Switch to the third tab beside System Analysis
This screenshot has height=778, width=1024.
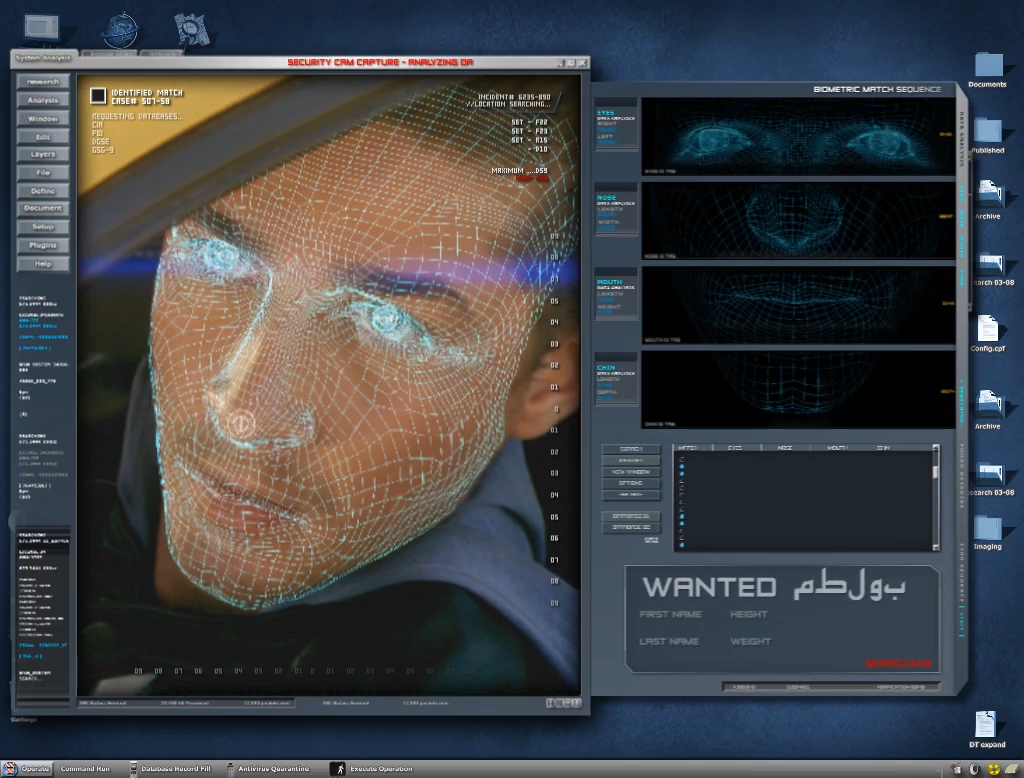click(x=161, y=54)
